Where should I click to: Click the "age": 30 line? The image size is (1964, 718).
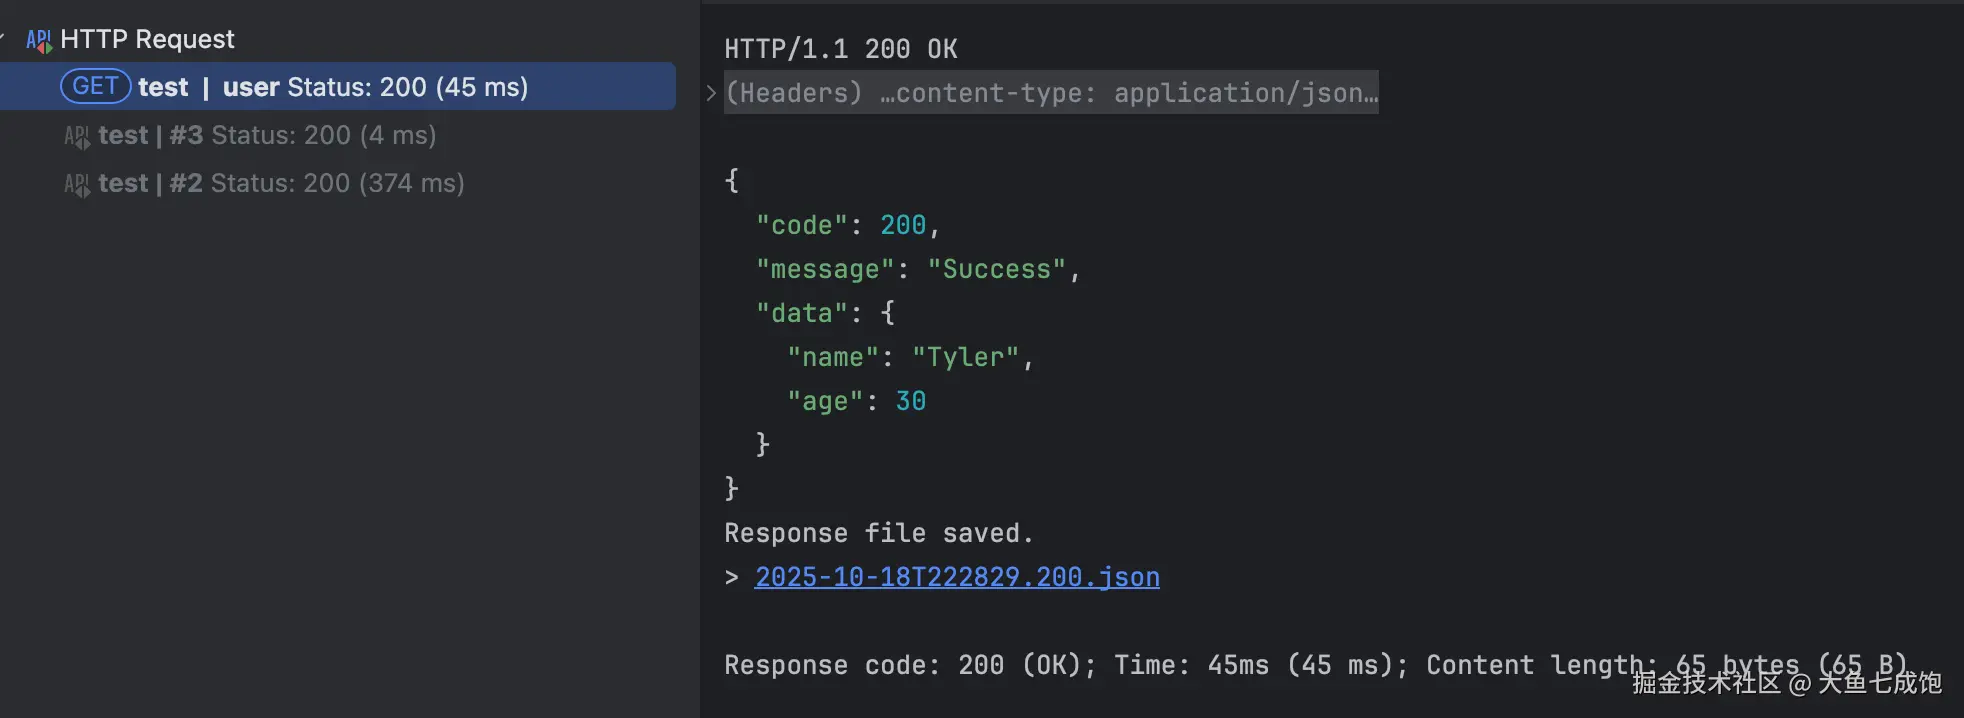click(x=856, y=401)
